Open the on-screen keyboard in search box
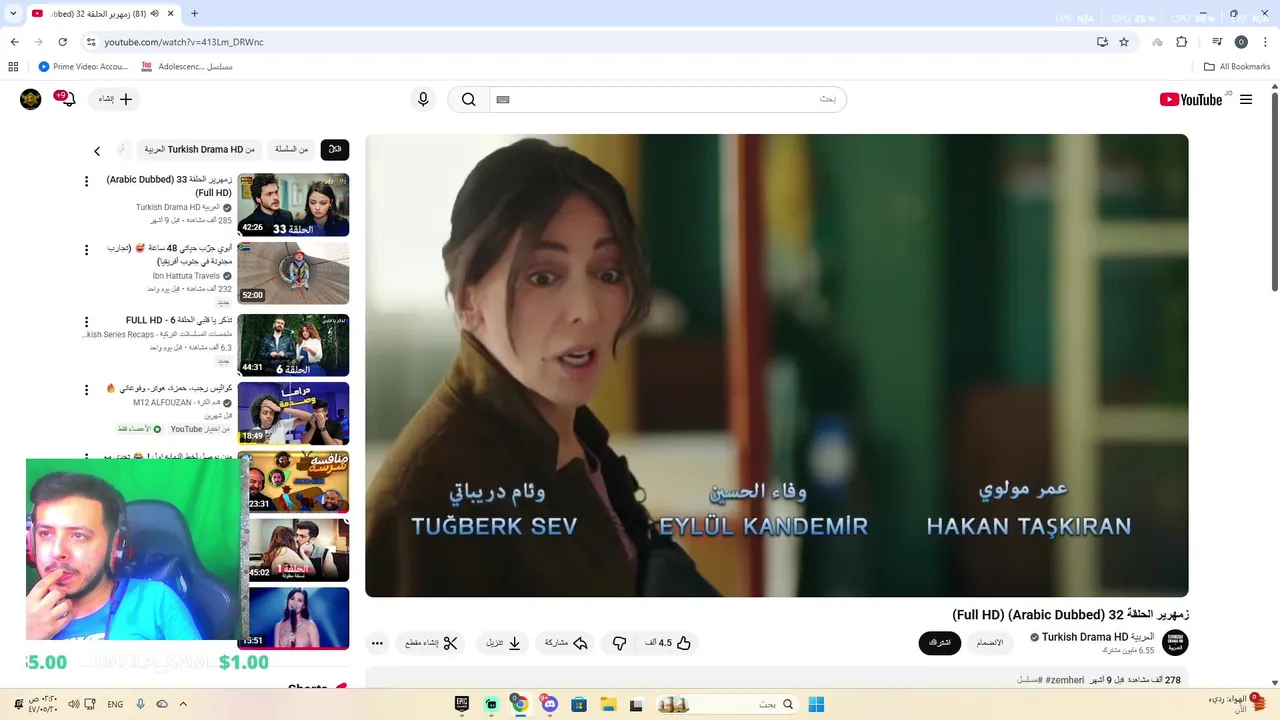The width and height of the screenshot is (1280, 720). [x=503, y=99]
